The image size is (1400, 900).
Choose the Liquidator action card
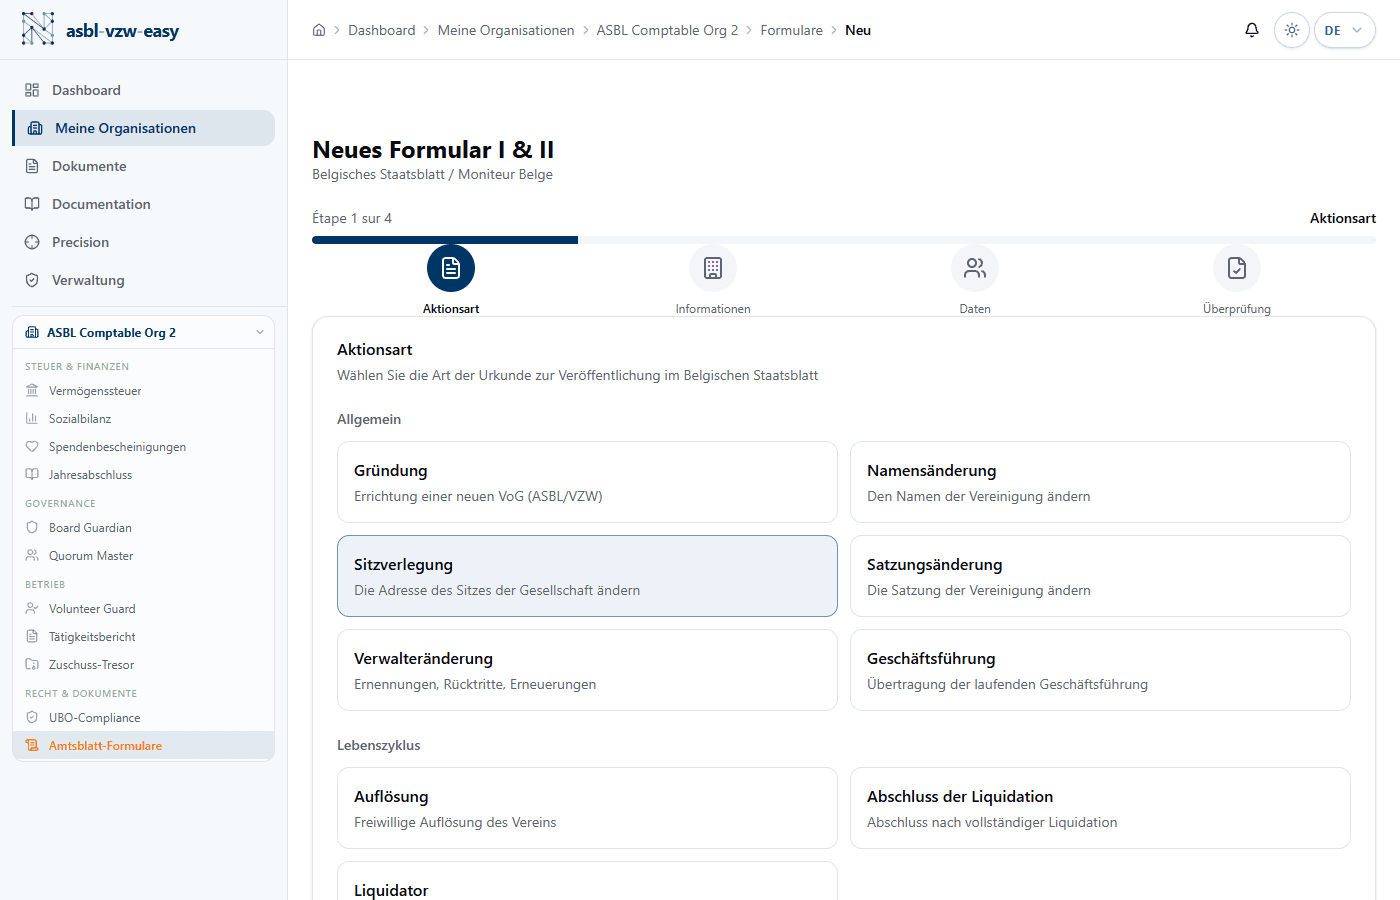pyautogui.click(x=587, y=881)
